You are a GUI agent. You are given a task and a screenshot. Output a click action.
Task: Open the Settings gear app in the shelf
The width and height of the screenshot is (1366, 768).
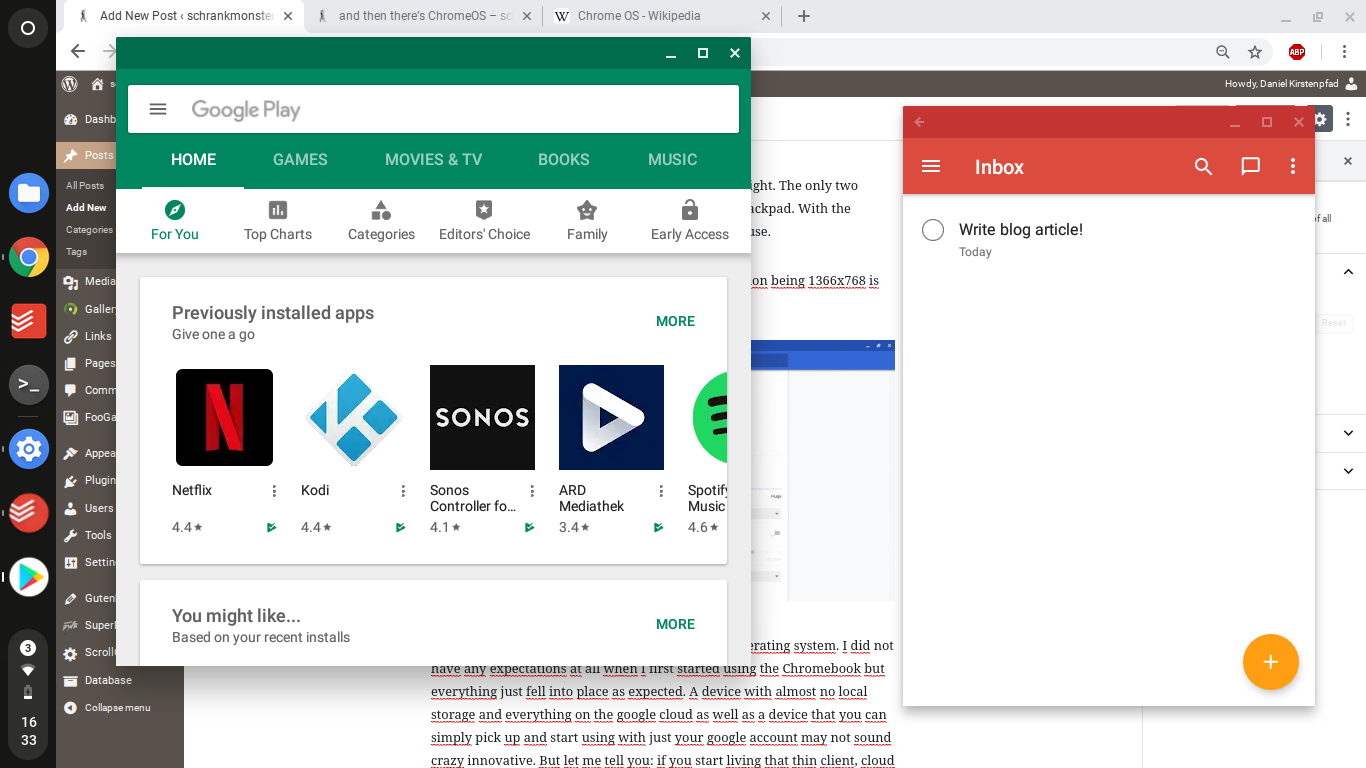[x=29, y=450]
